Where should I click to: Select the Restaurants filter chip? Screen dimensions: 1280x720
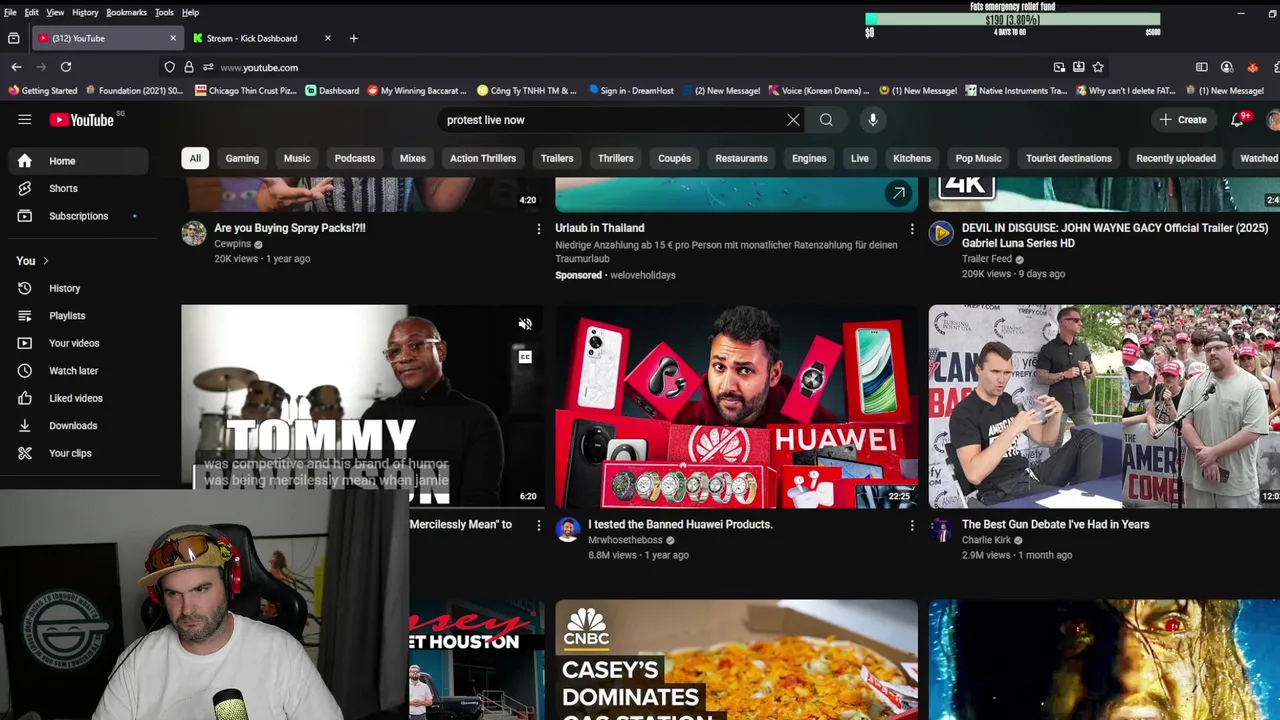(741, 158)
